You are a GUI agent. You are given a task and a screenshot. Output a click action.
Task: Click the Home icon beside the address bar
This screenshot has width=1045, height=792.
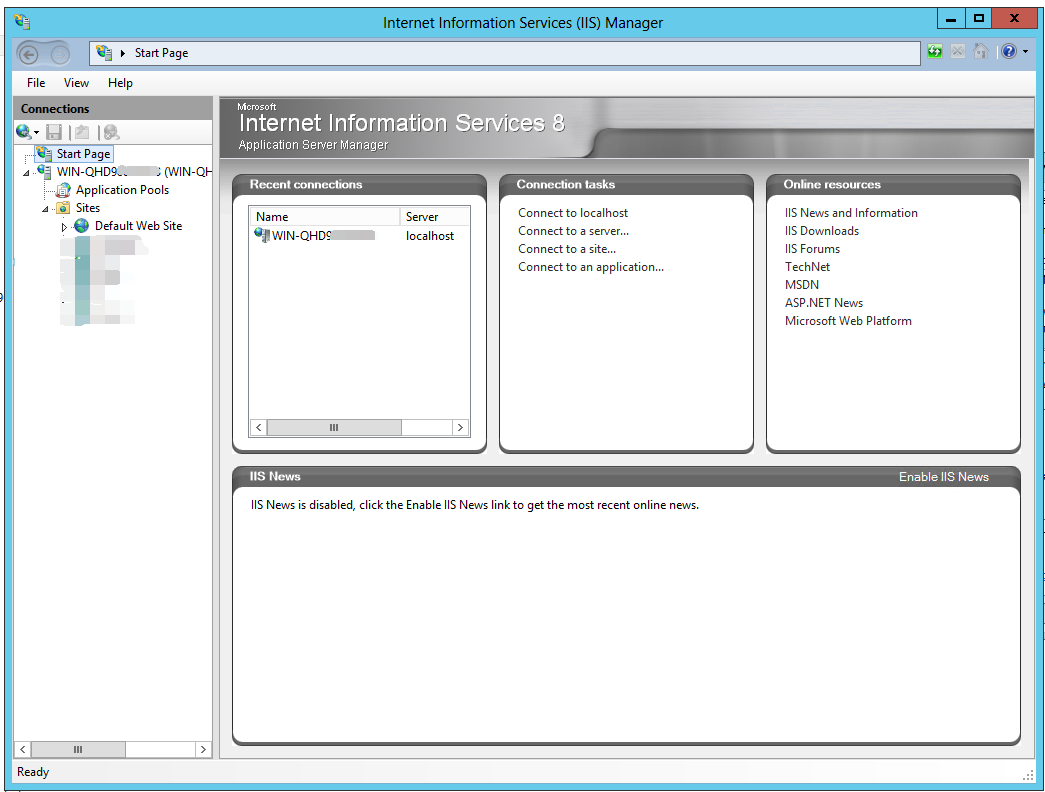981,52
